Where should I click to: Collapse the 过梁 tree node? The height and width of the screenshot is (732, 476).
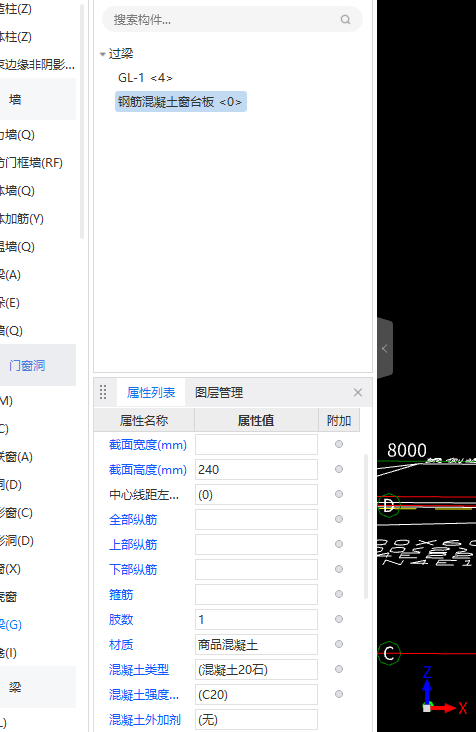click(103, 54)
